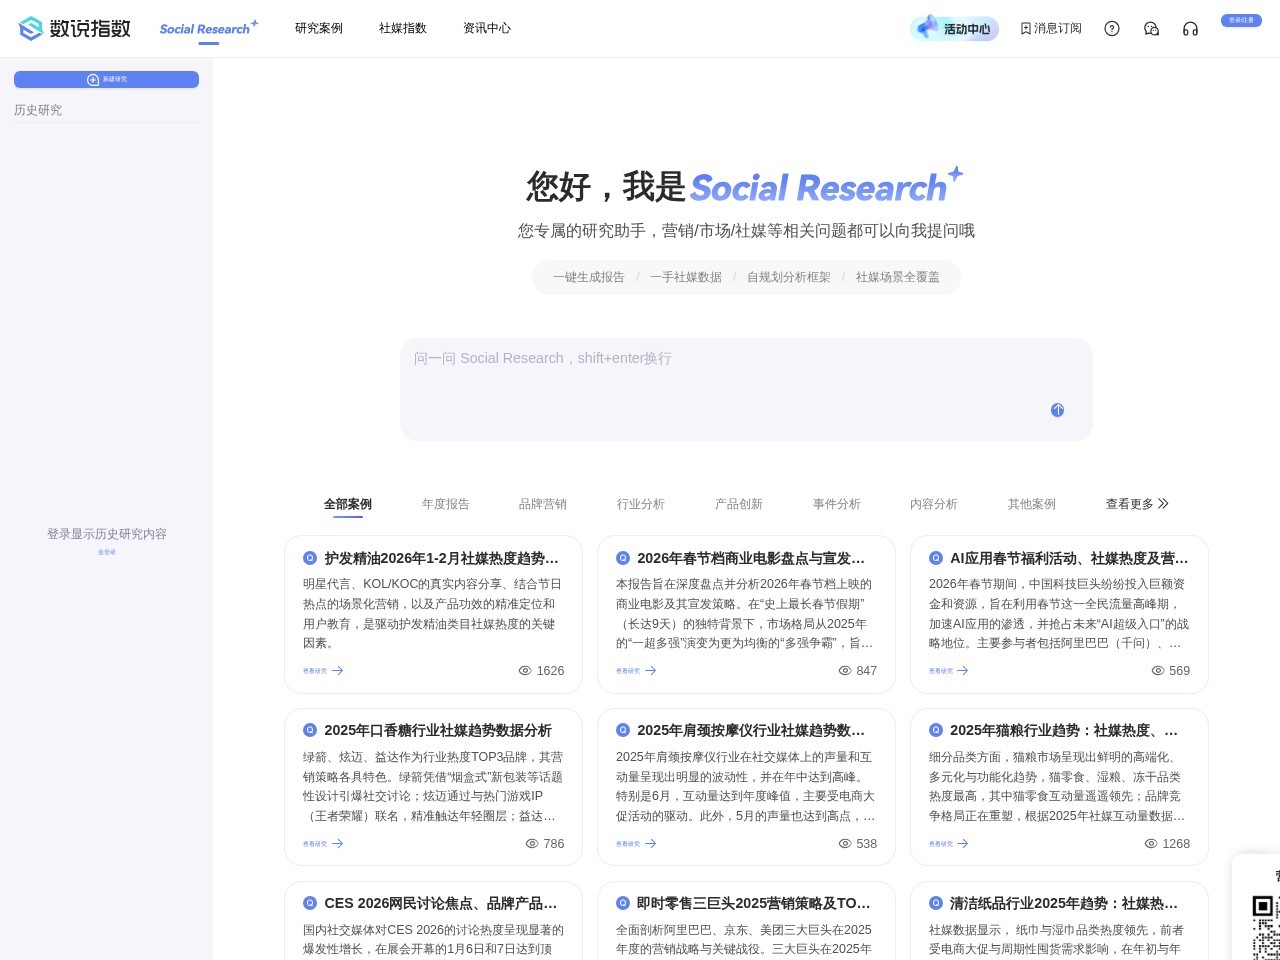
Task: Select the 事件分析 tab
Action: tap(837, 504)
